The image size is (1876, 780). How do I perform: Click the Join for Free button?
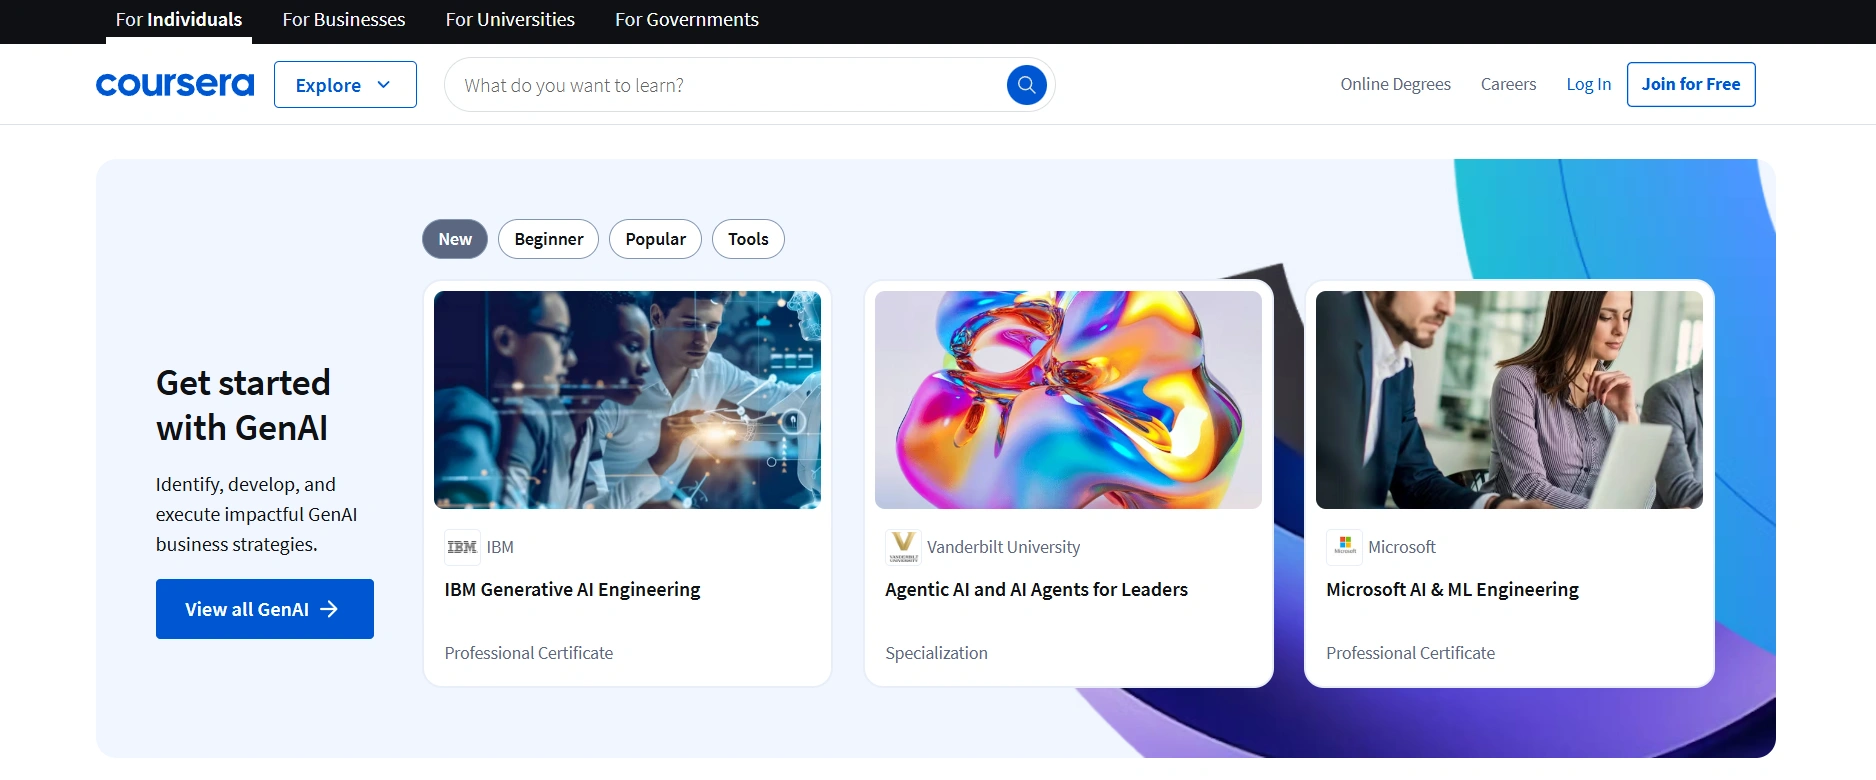click(x=1691, y=84)
